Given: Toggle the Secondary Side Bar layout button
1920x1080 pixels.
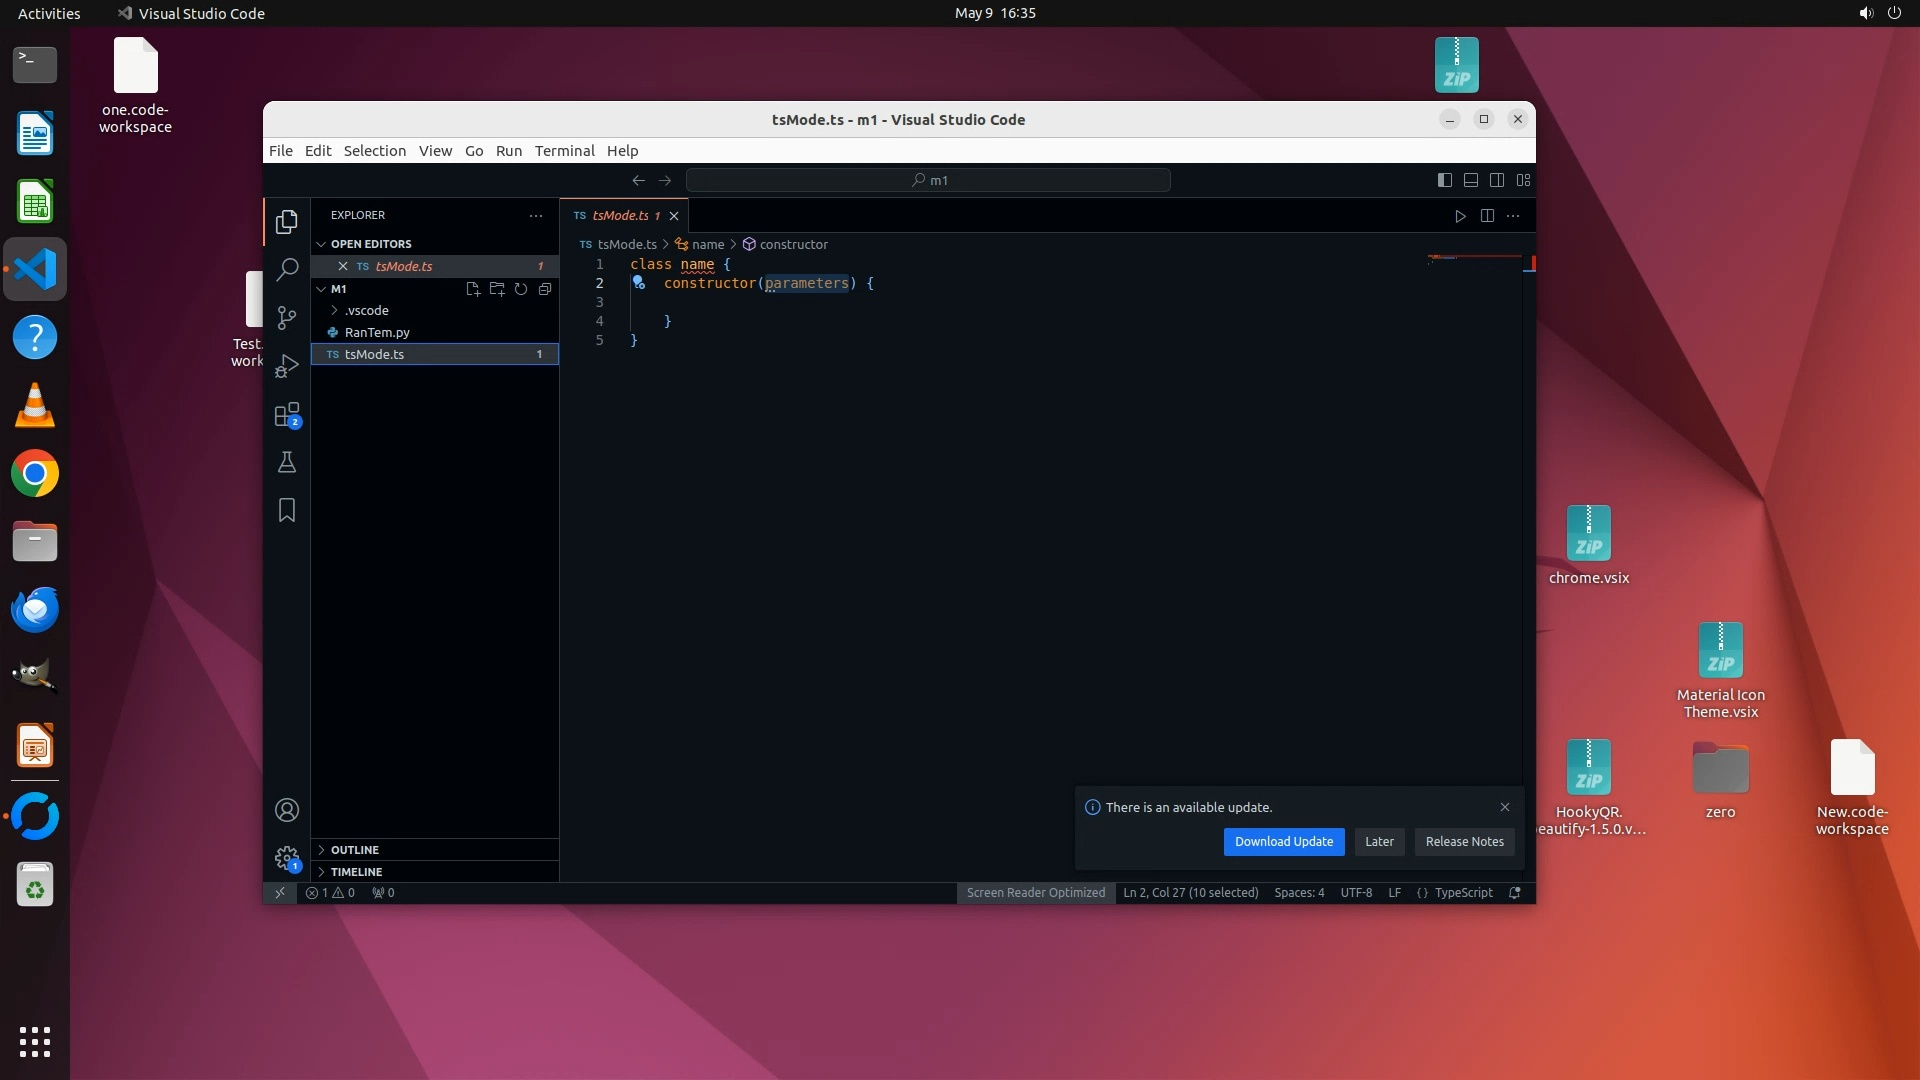Looking at the screenshot, I should pyautogui.click(x=1497, y=180).
